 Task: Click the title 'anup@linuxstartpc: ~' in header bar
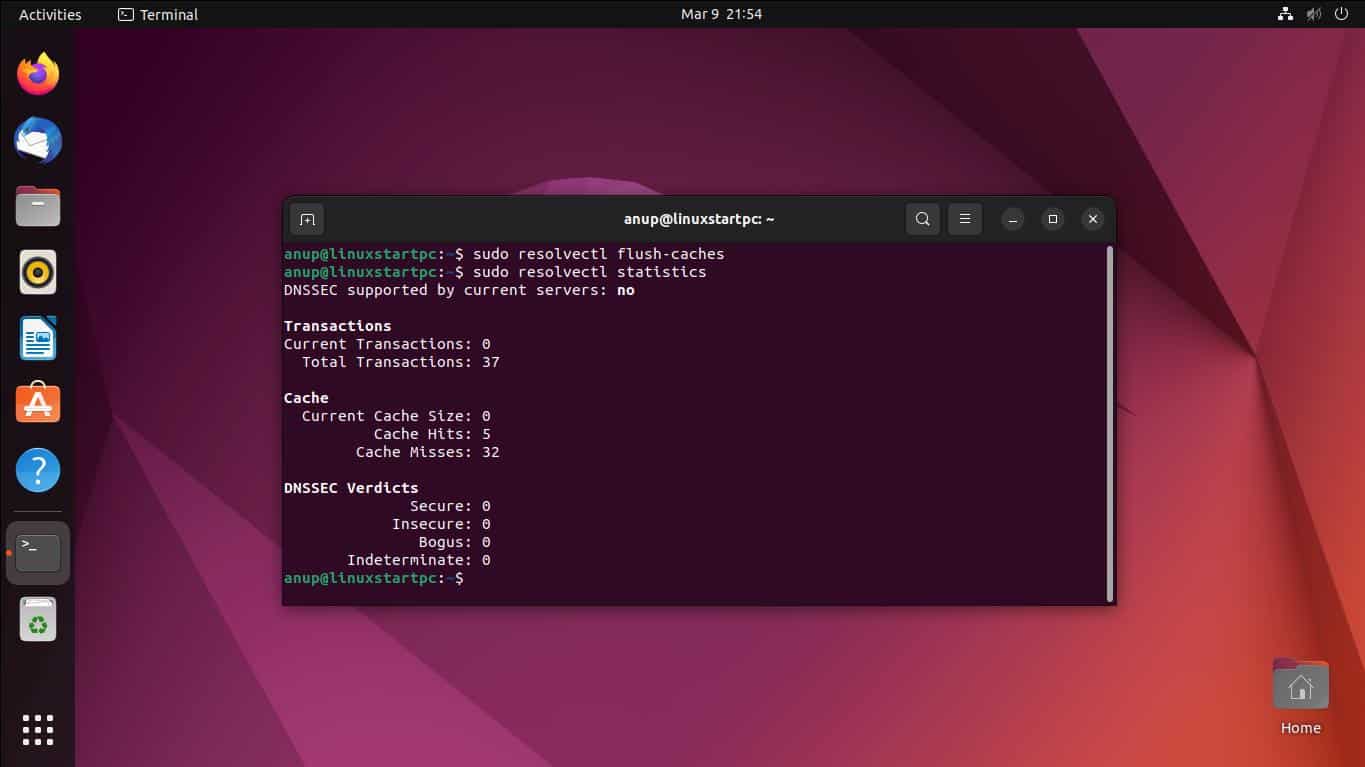click(699, 219)
